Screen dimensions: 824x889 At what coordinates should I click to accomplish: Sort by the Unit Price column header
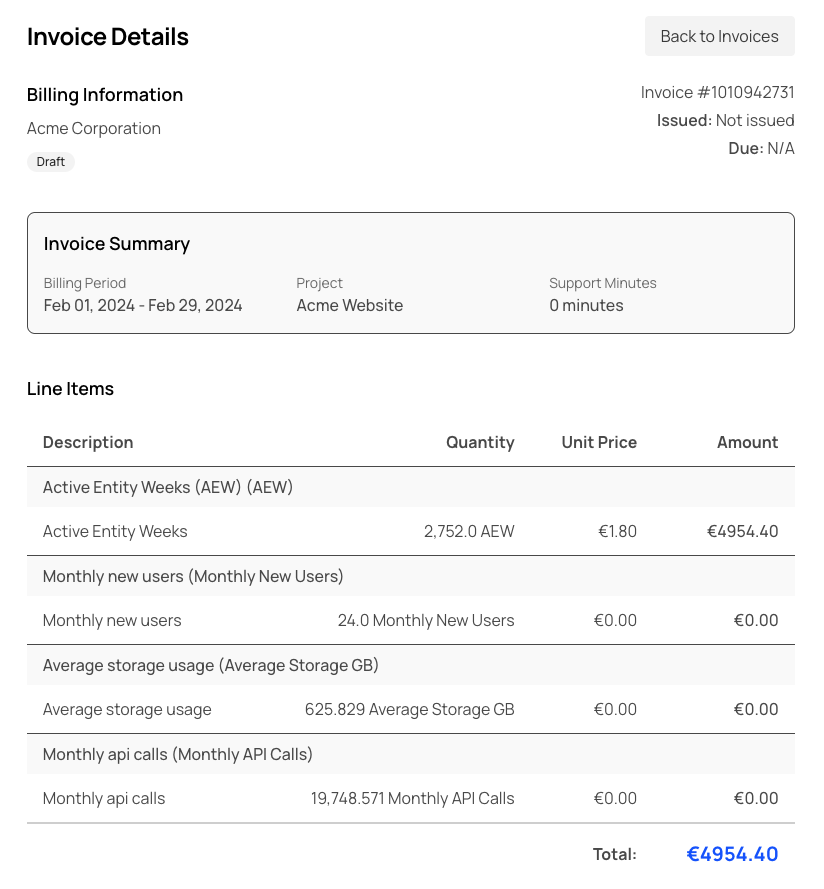tap(598, 442)
